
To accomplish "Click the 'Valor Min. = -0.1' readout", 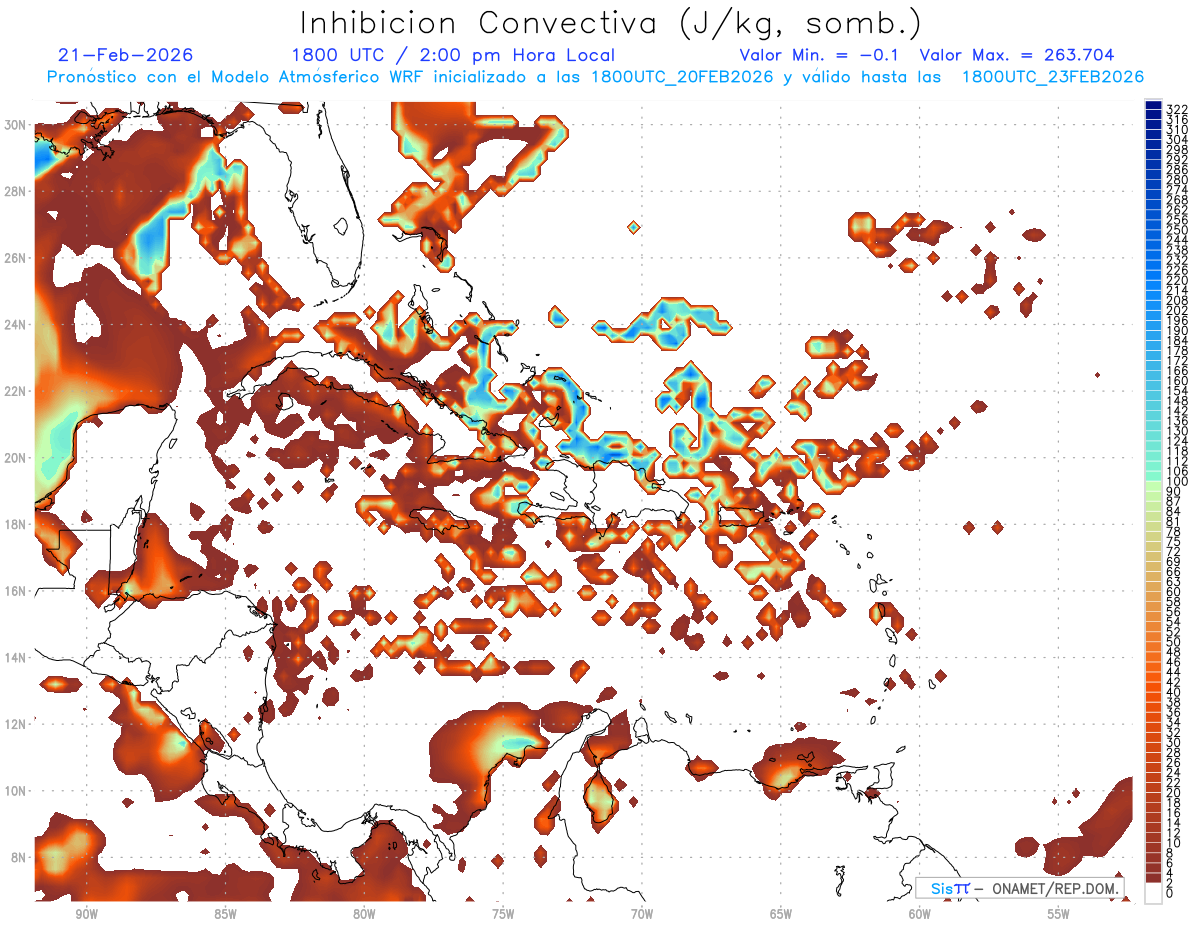I will (x=818, y=55).
